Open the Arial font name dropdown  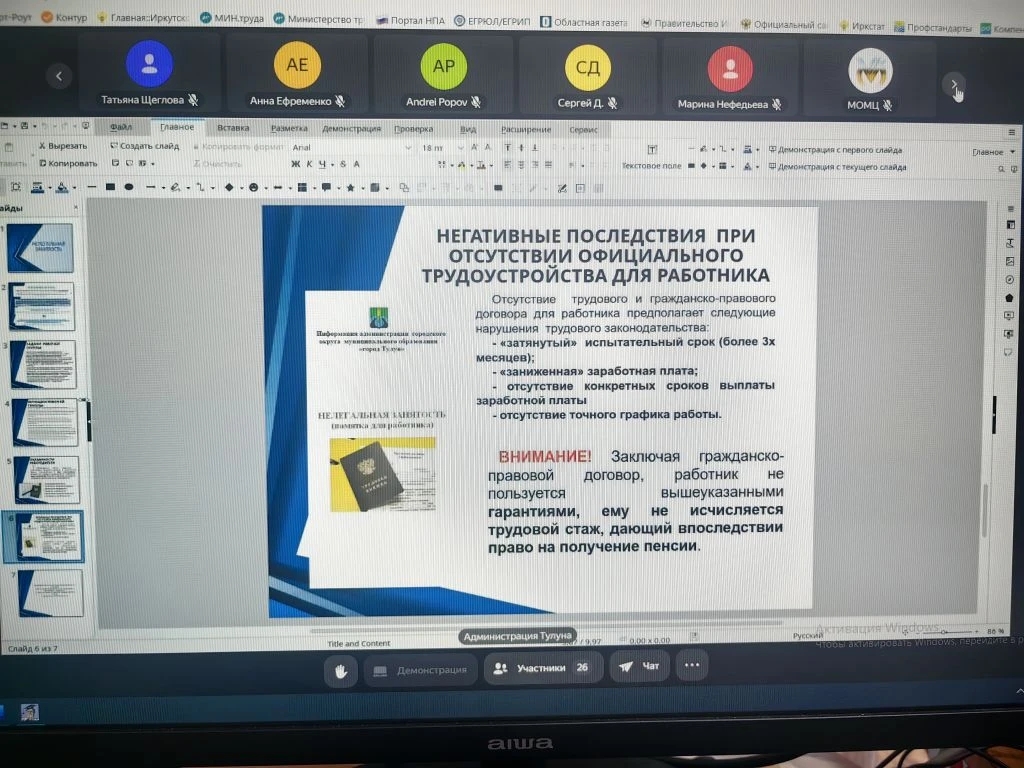click(x=350, y=148)
